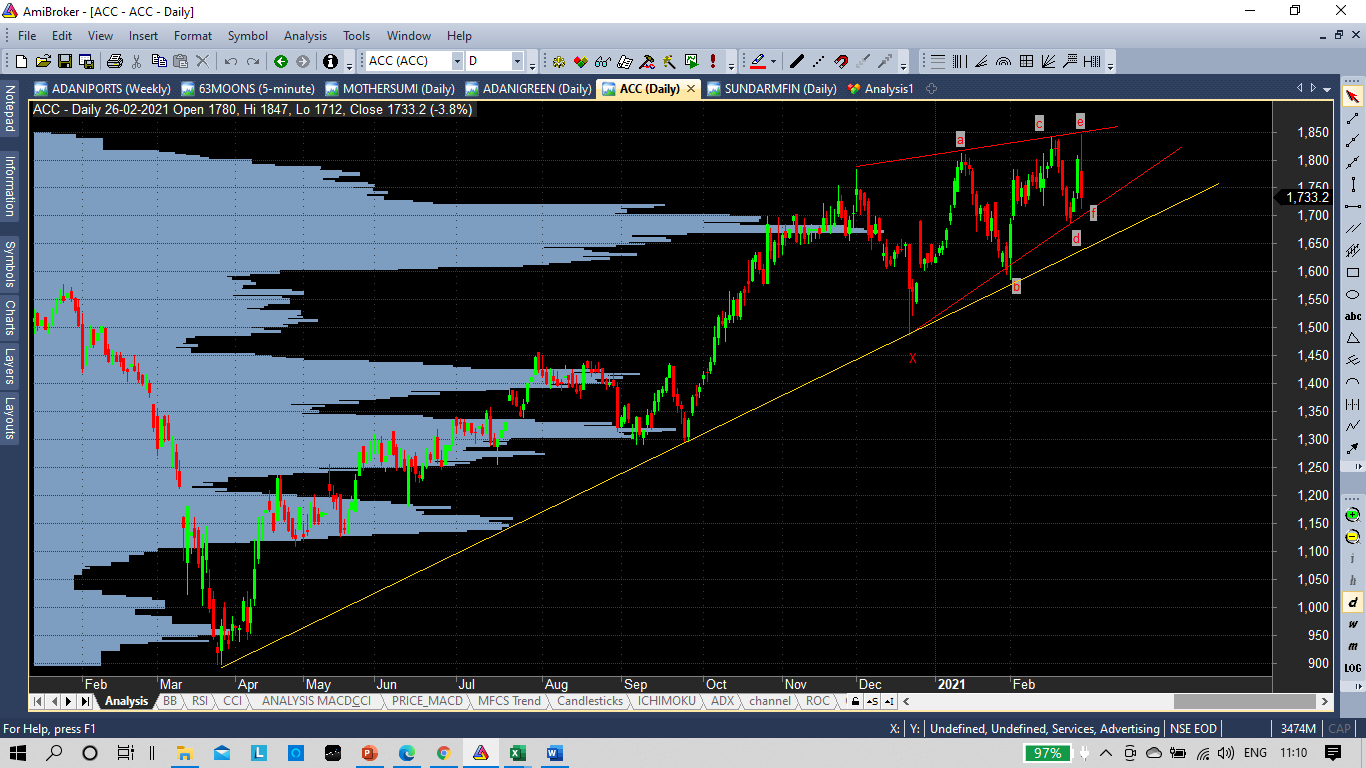The image size is (1366, 768).
Task: Select the arc drawing tool
Action: pos(1353,382)
